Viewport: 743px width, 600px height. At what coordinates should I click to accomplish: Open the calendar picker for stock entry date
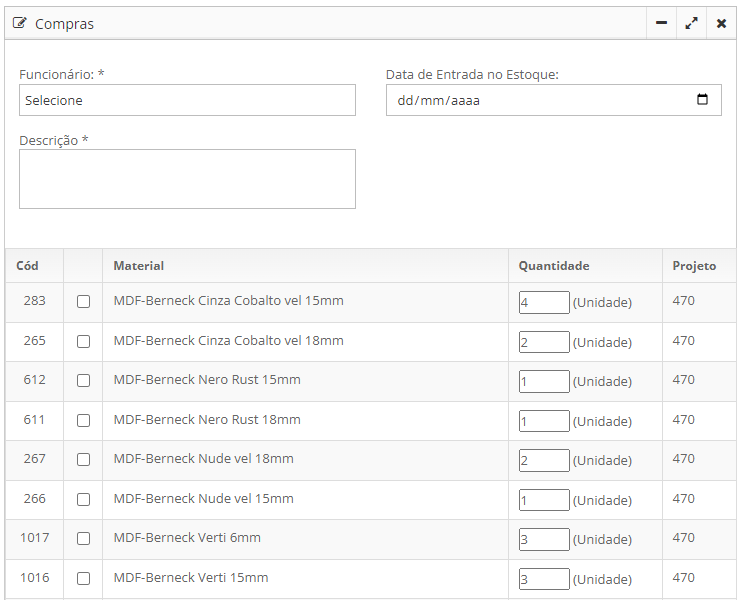[x=702, y=100]
